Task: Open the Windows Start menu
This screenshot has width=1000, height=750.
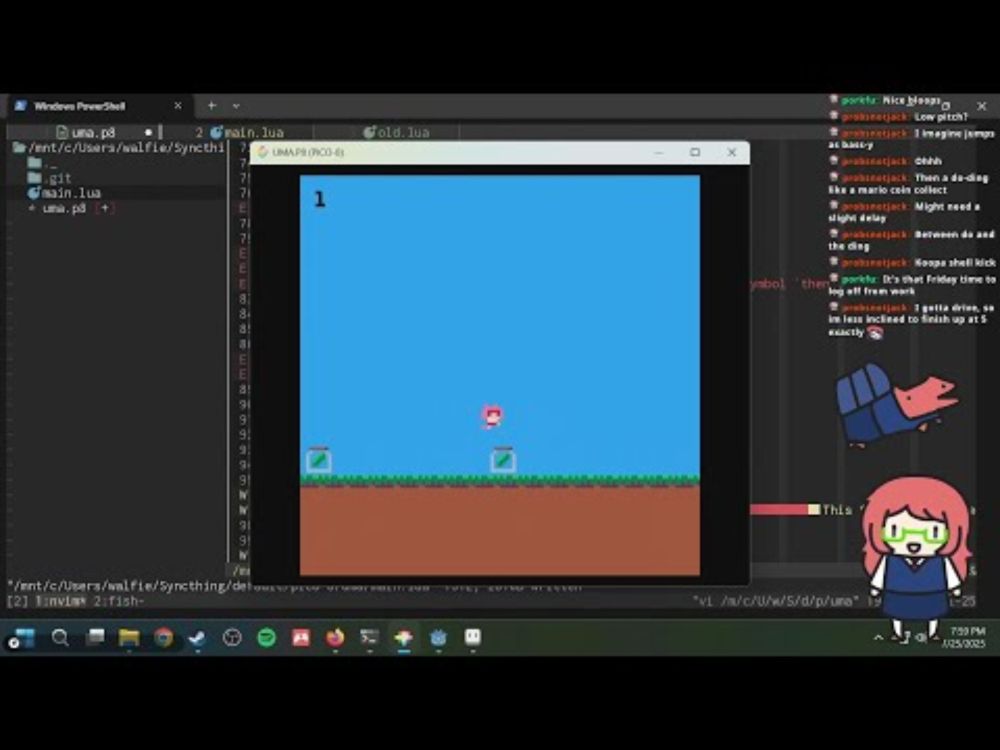Action: coord(24,637)
